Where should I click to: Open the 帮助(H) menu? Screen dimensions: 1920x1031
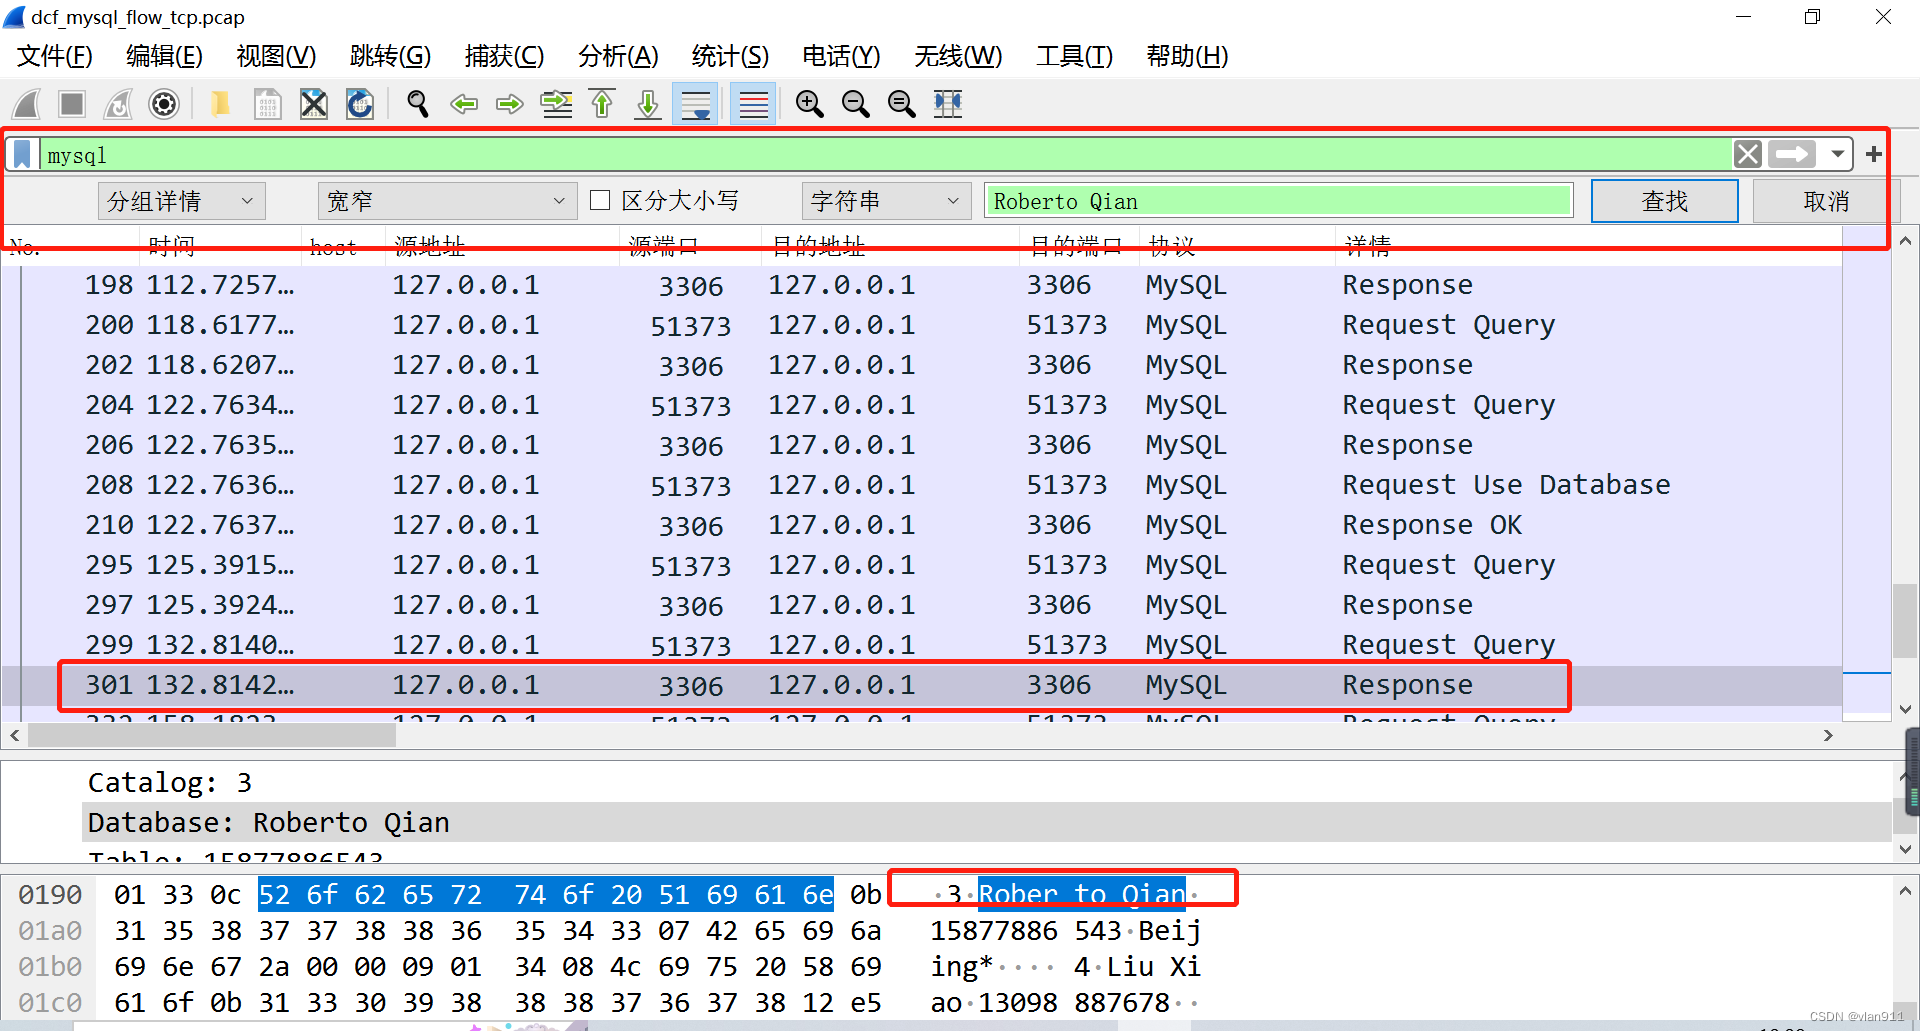(1187, 56)
